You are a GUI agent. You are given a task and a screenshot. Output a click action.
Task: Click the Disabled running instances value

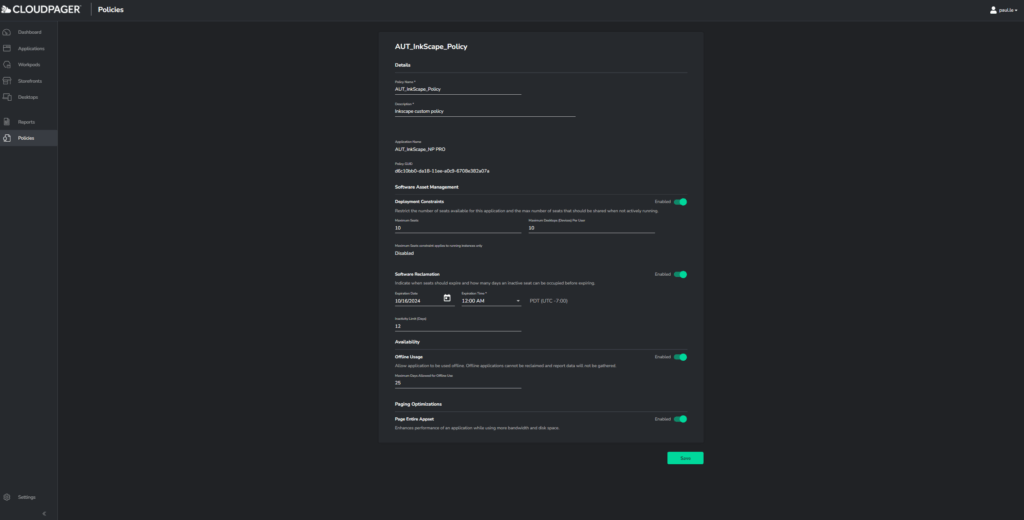coord(404,253)
